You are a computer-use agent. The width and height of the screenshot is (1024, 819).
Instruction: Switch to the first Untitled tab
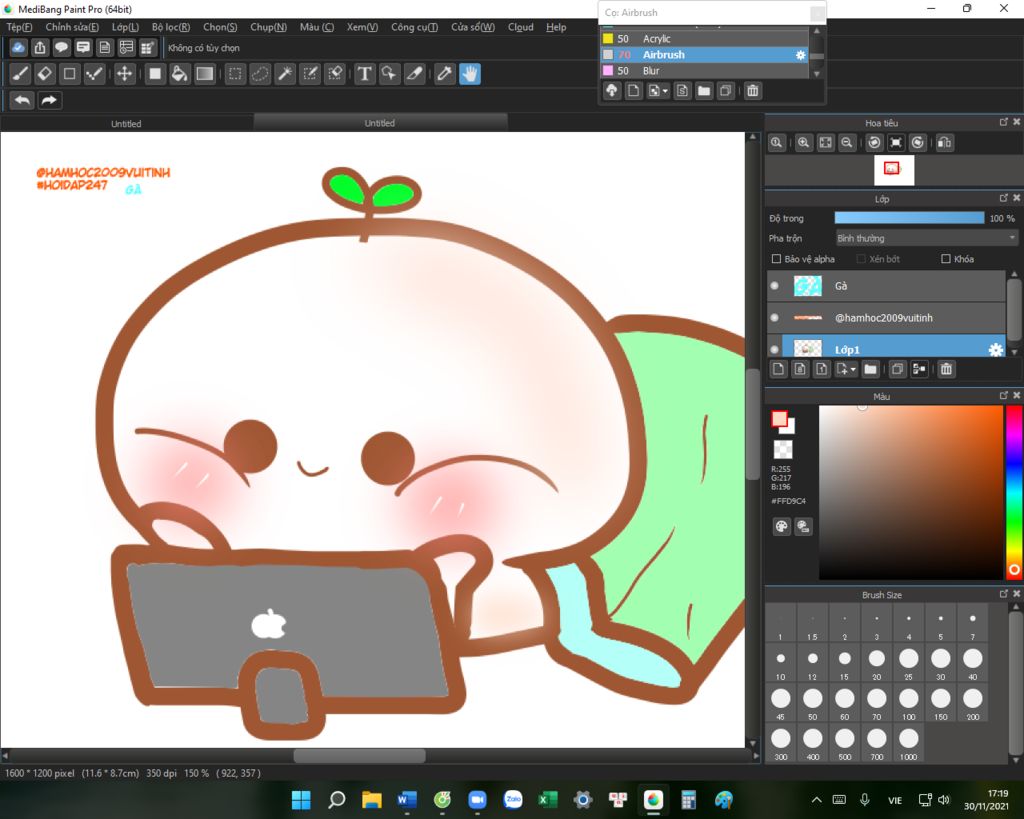pos(126,123)
